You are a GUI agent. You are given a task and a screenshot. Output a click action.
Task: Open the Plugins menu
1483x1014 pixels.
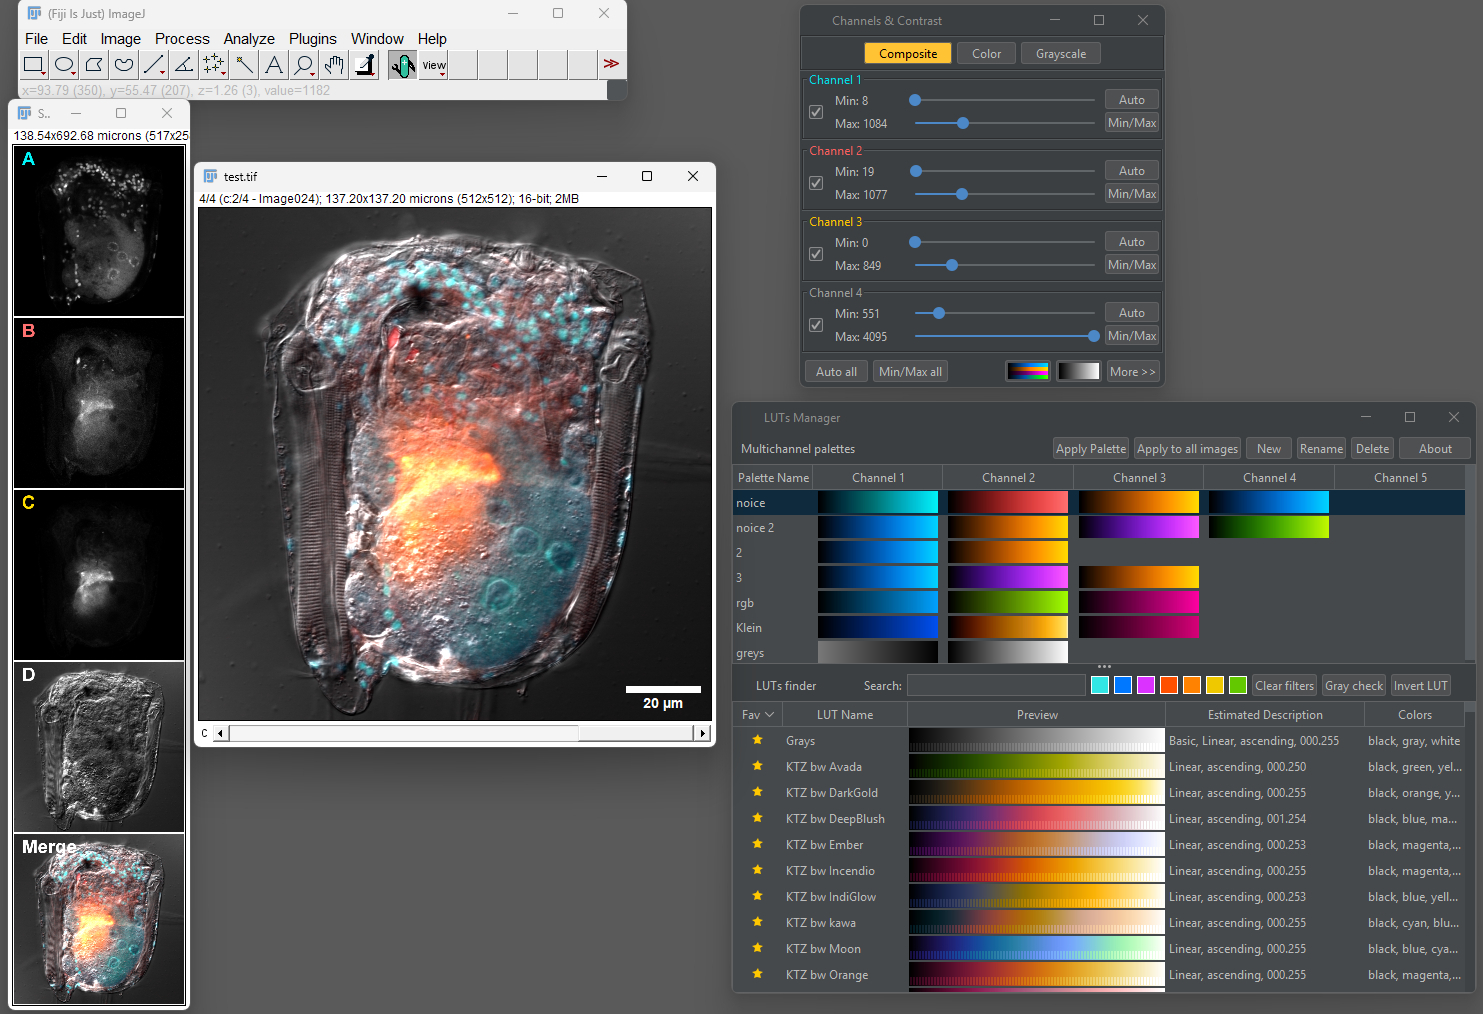tap(312, 39)
